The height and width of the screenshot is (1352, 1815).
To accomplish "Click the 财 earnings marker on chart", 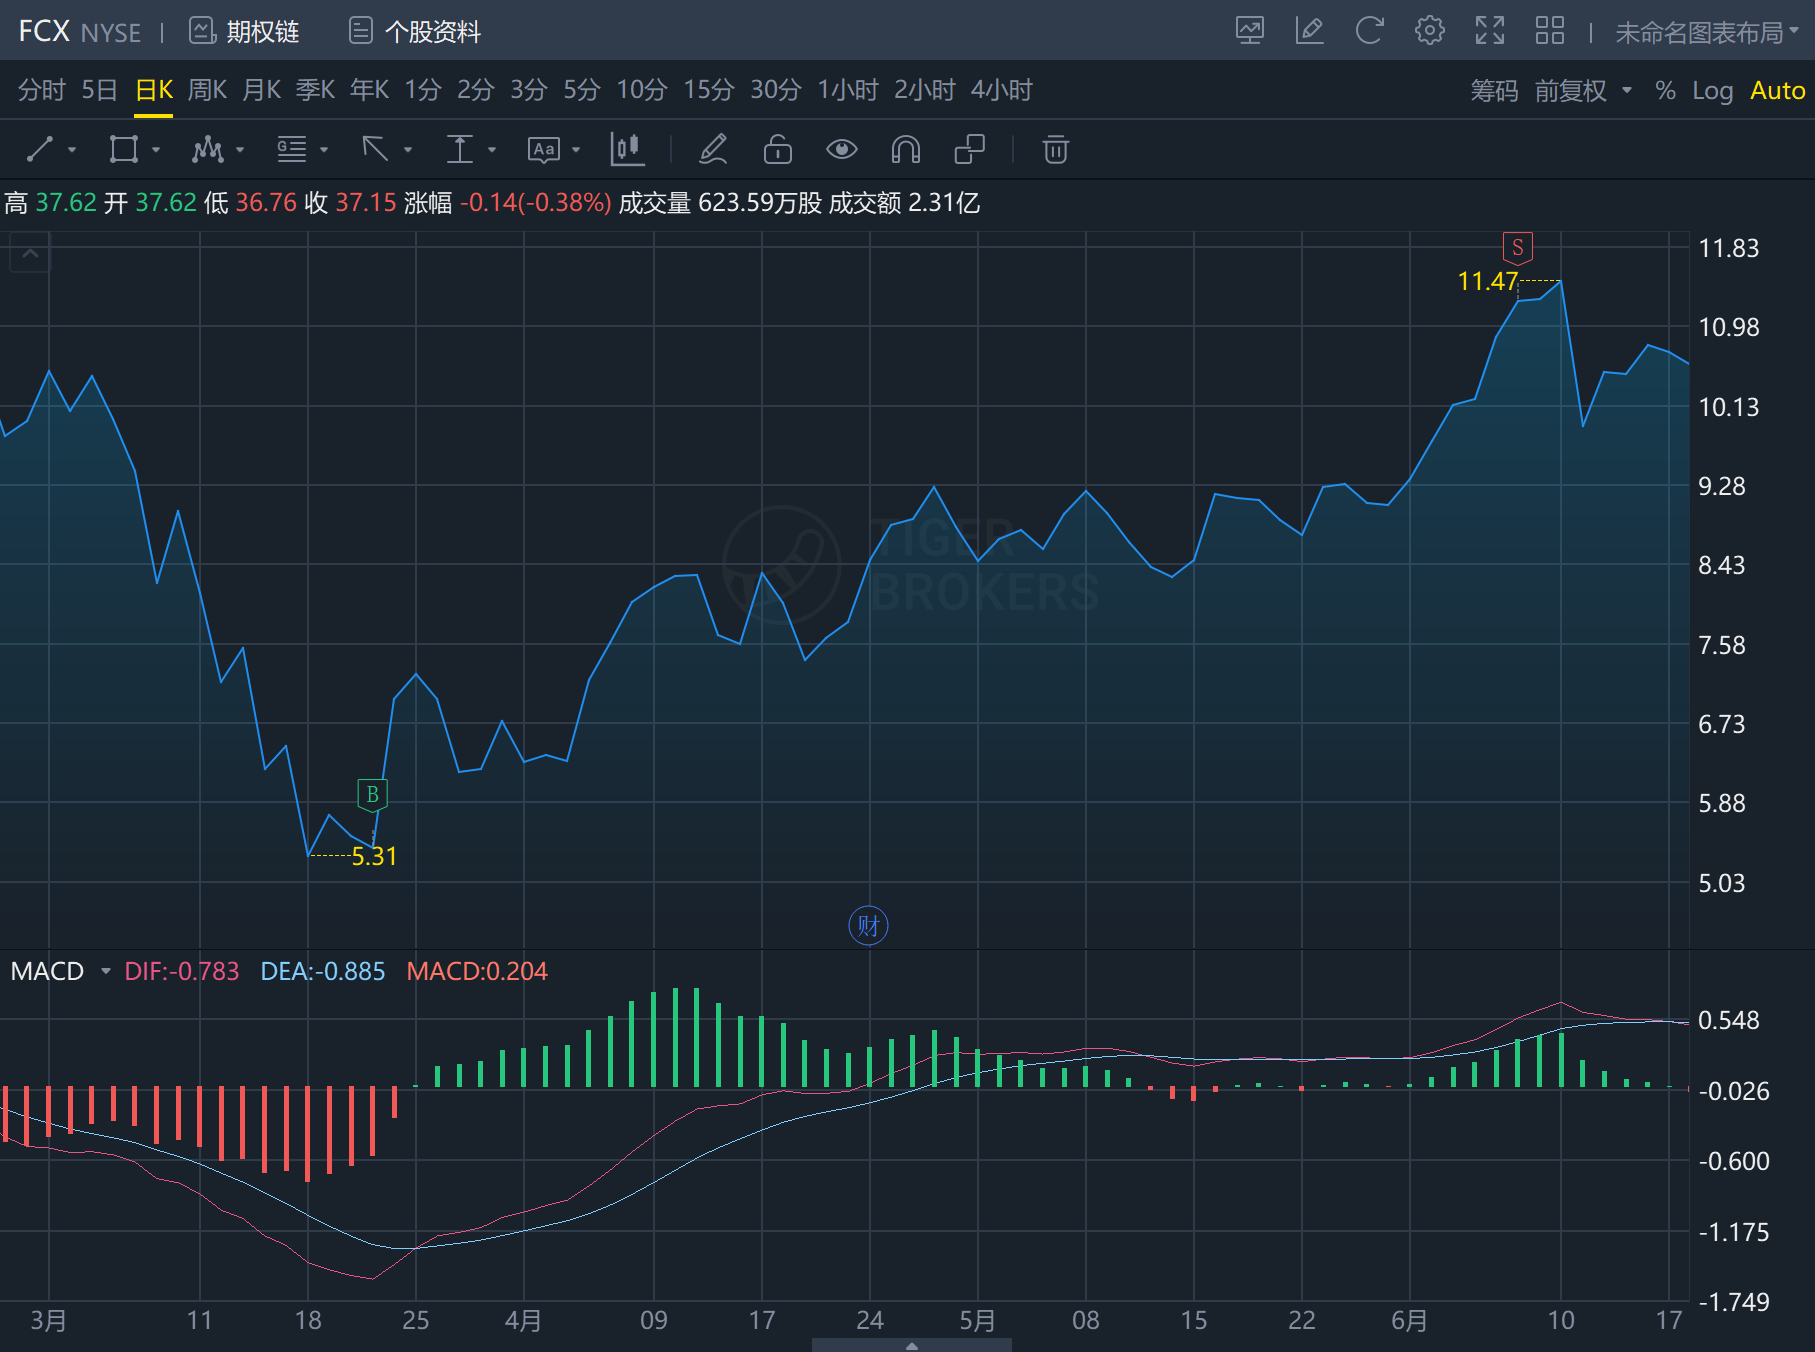I will pyautogui.click(x=868, y=926).
